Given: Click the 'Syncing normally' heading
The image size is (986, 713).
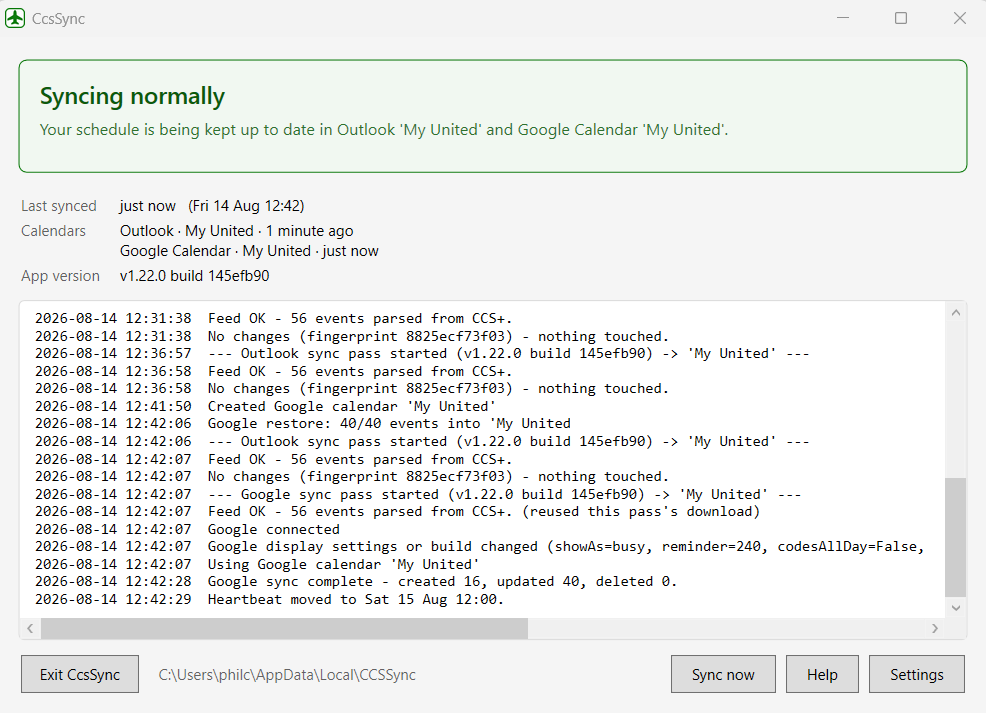Looking at the screenshot, I should click(132, 96).
